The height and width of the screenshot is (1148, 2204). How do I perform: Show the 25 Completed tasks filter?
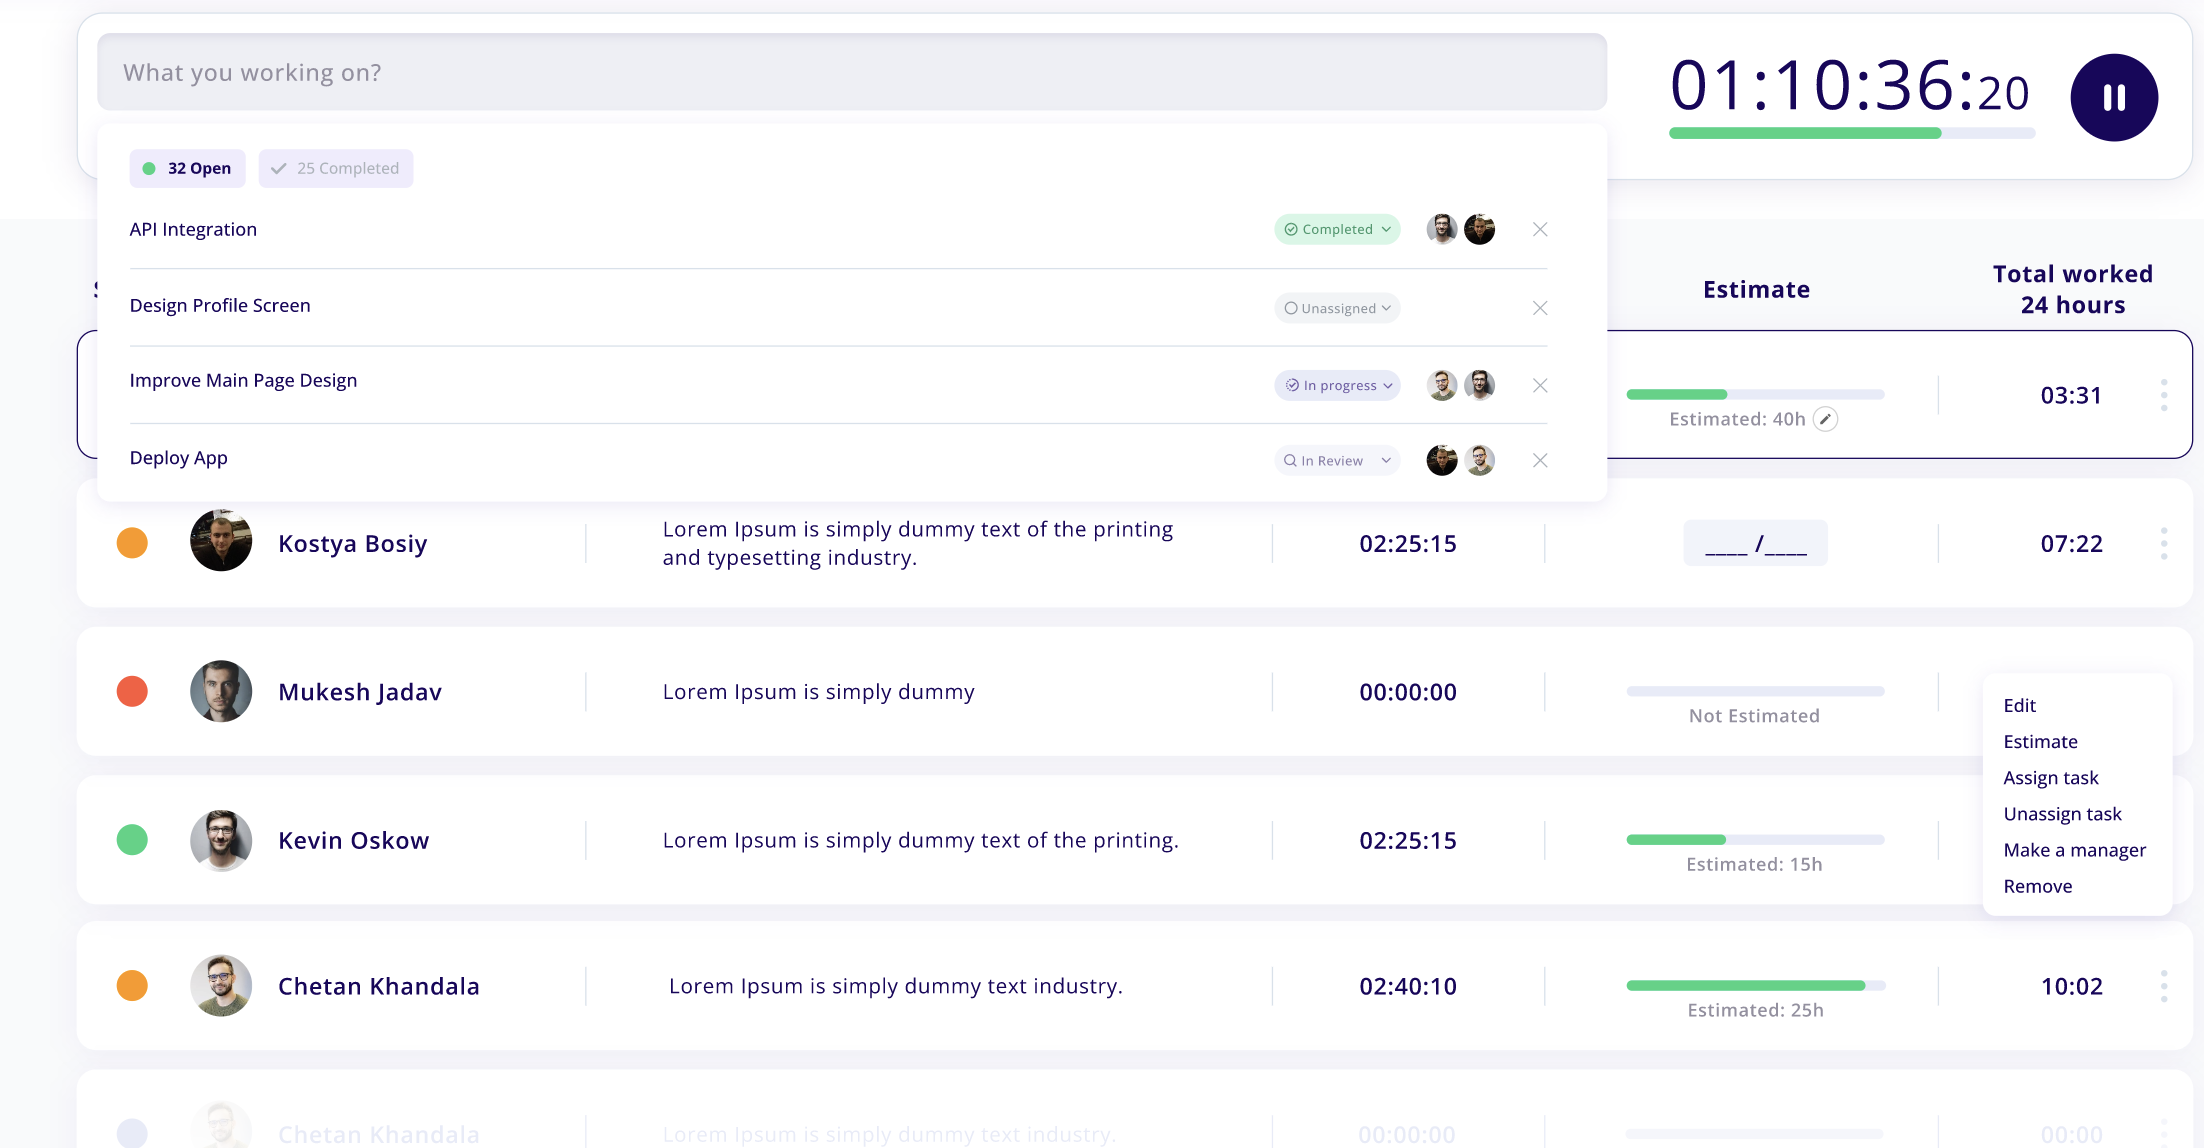(x=335, y=168)
